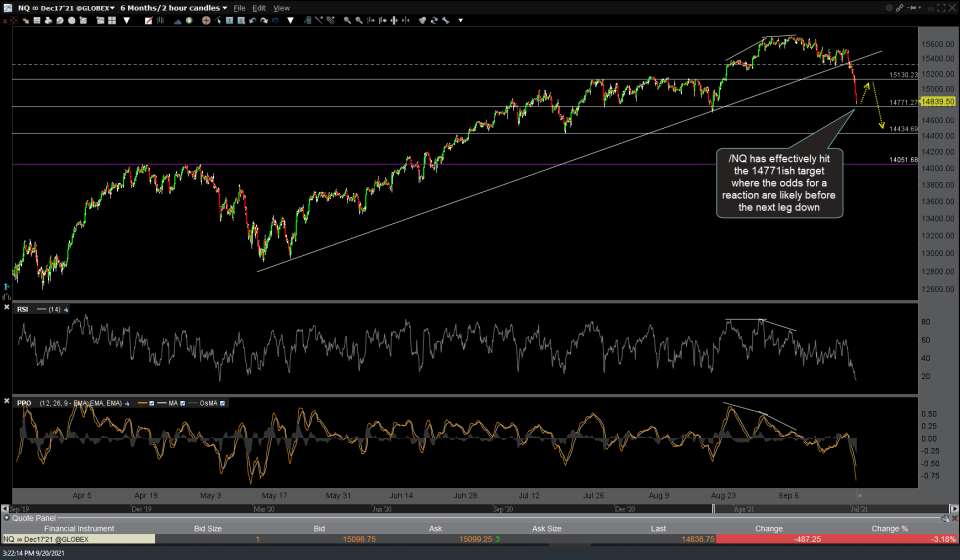Click the Bid Size column header
This screenshot has height=560, width=960.
(x=208, y=529)
